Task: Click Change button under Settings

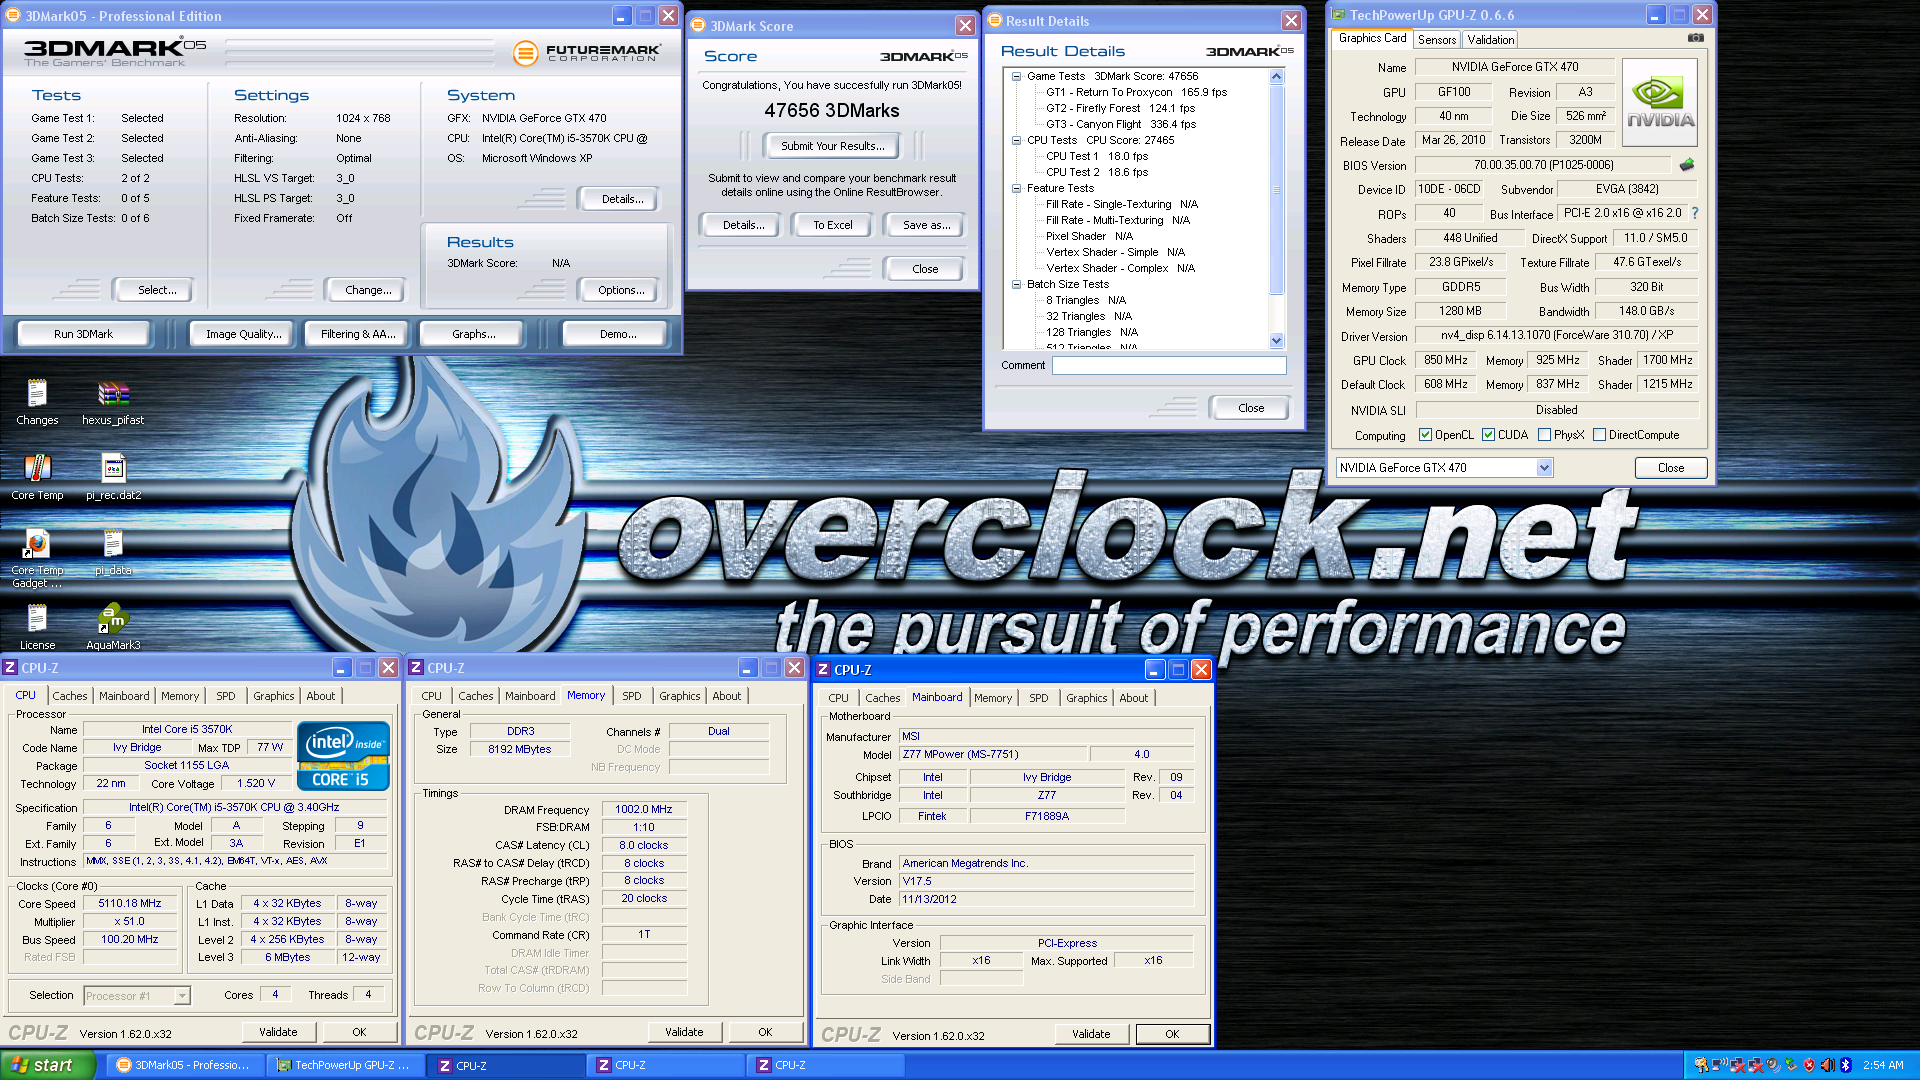Action: coord(367,290)
